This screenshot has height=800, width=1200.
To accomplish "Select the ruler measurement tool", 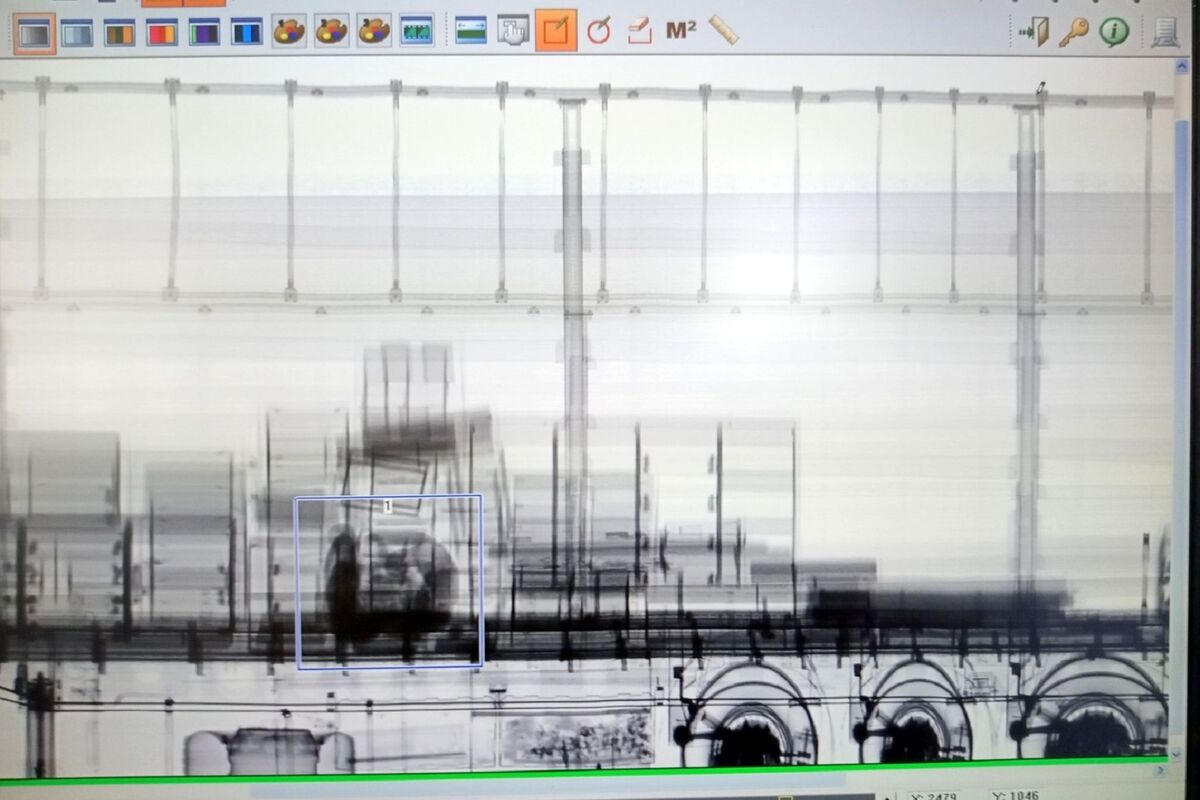I will coord(723,31).
